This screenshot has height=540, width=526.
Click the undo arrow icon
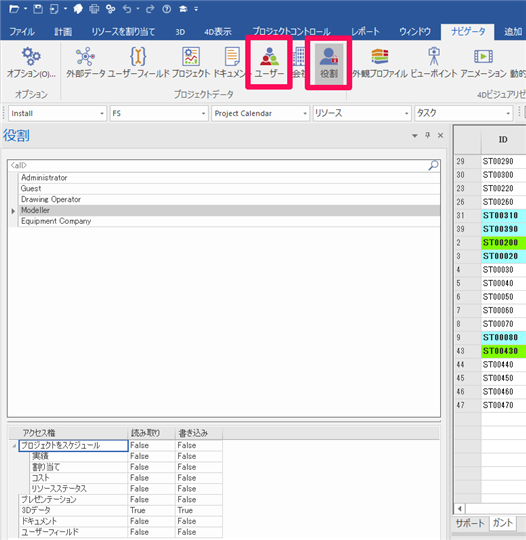pyautogui.click(x=127, y=9)
